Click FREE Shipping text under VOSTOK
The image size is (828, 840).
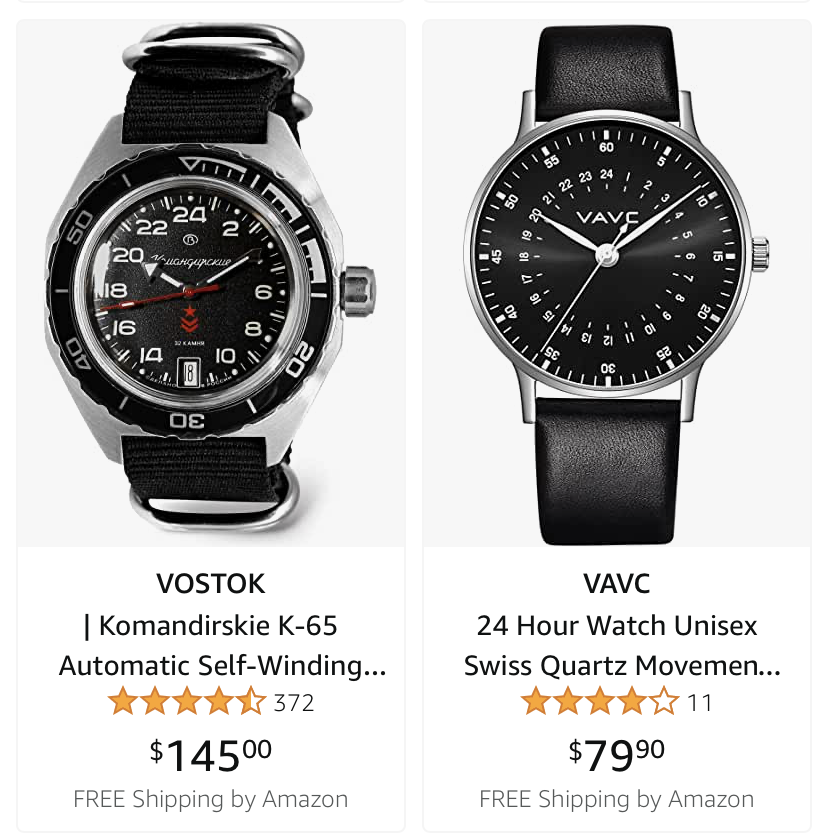(x=210, y=799)
